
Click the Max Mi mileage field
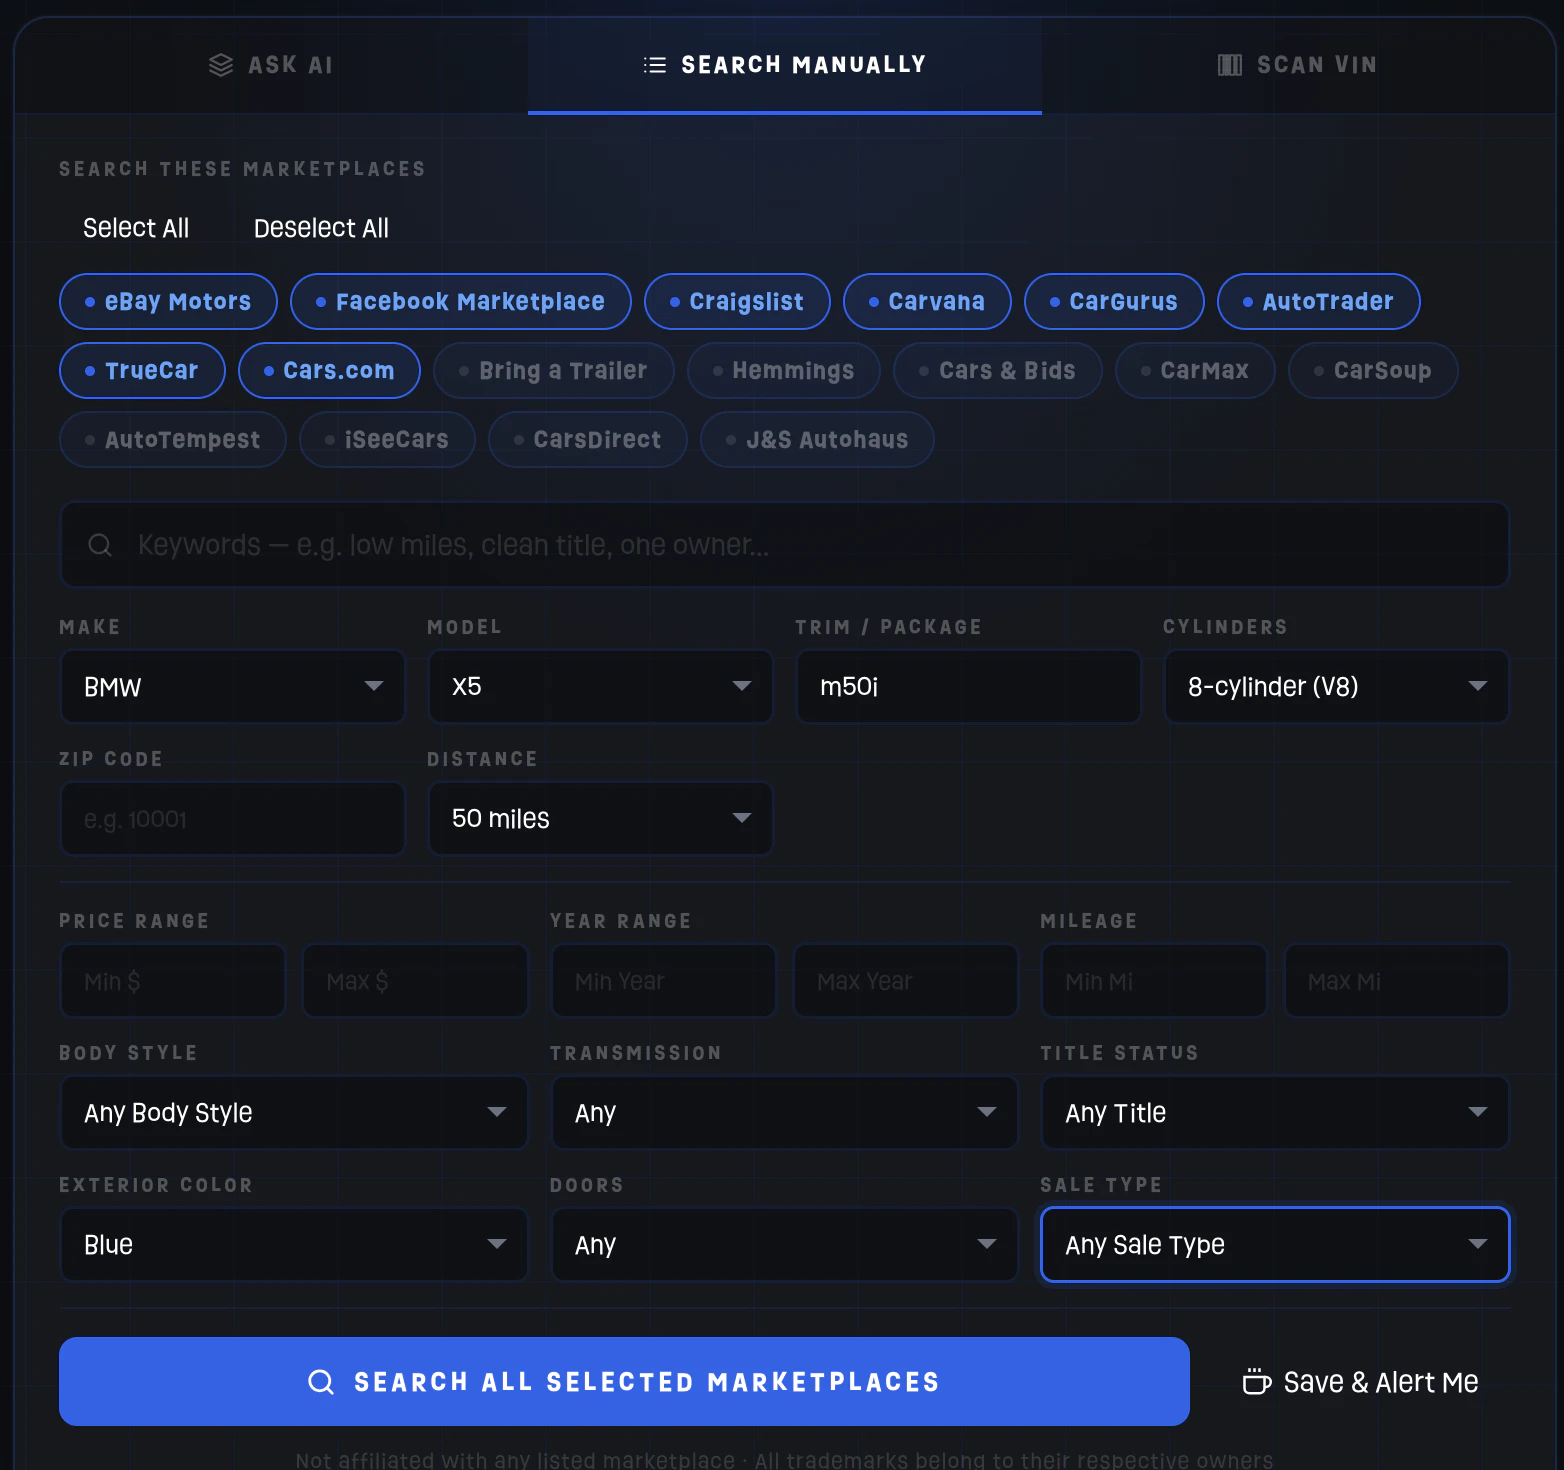pos(1397,980)
